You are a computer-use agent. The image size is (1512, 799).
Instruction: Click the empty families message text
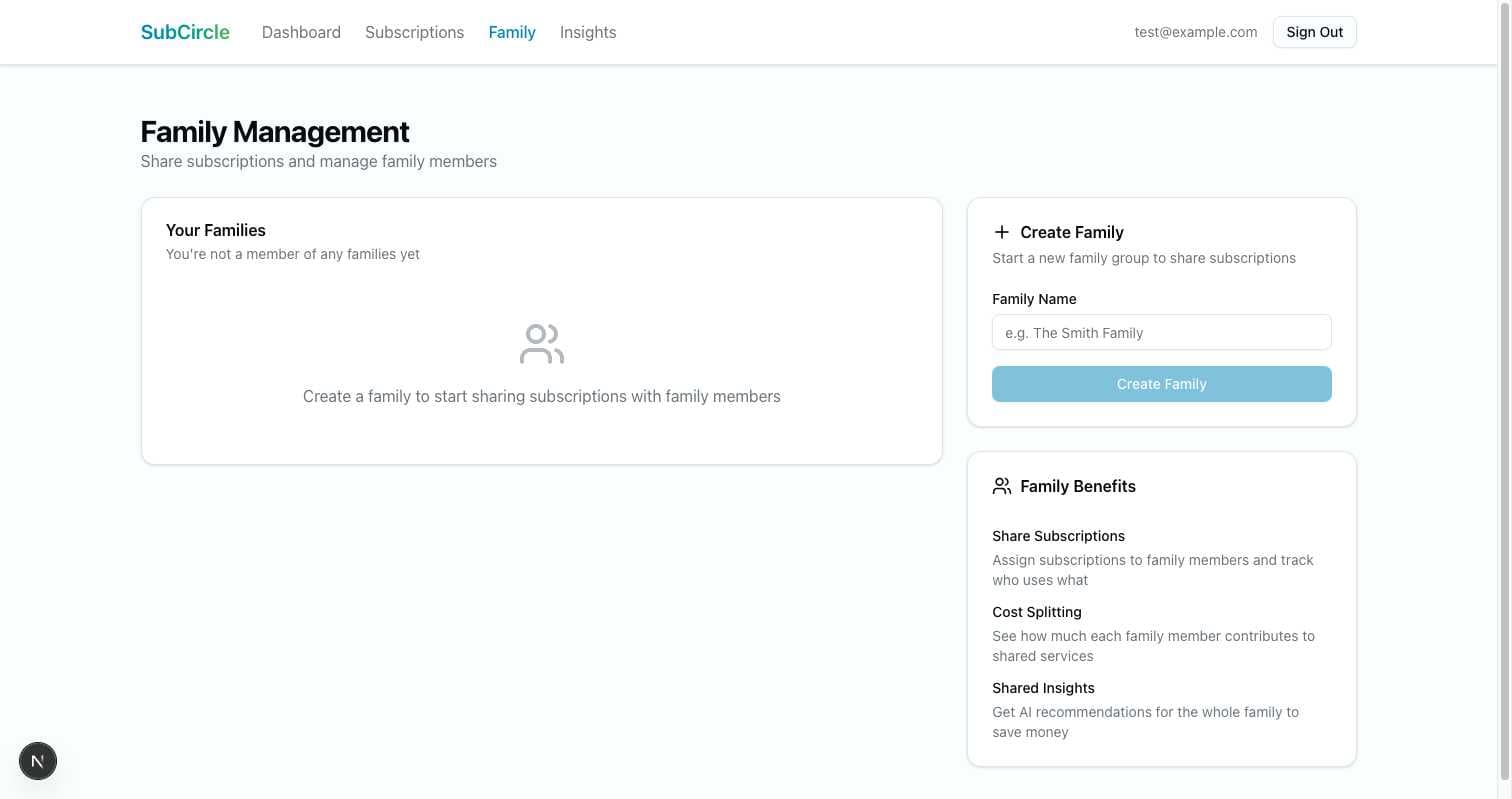(x=292, y=254)
